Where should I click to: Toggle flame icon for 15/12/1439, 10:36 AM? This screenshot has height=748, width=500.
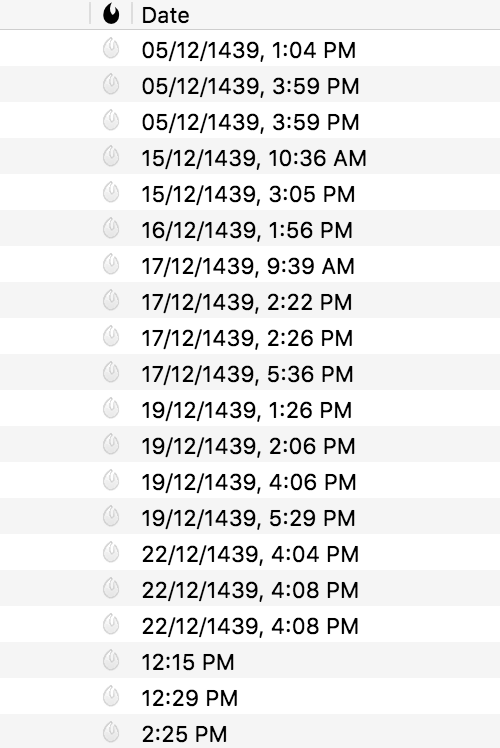pyautogui.click(x=111, y=157)
